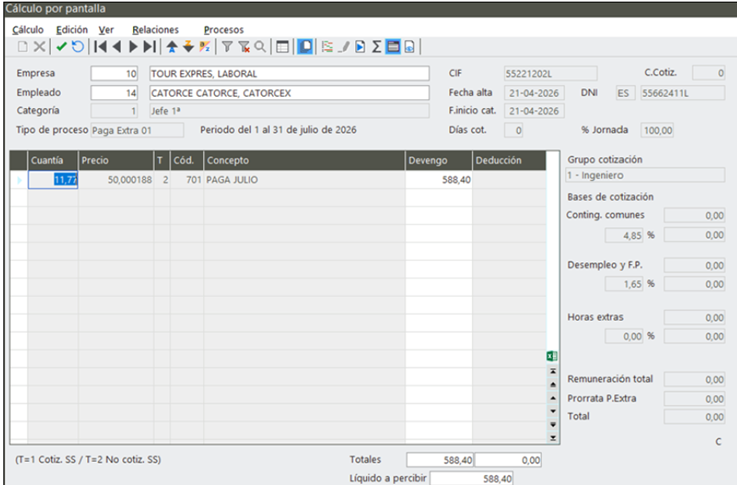737x485 pixels.
Task: Click the Fecha alta date field
Action: coord(534,93)
